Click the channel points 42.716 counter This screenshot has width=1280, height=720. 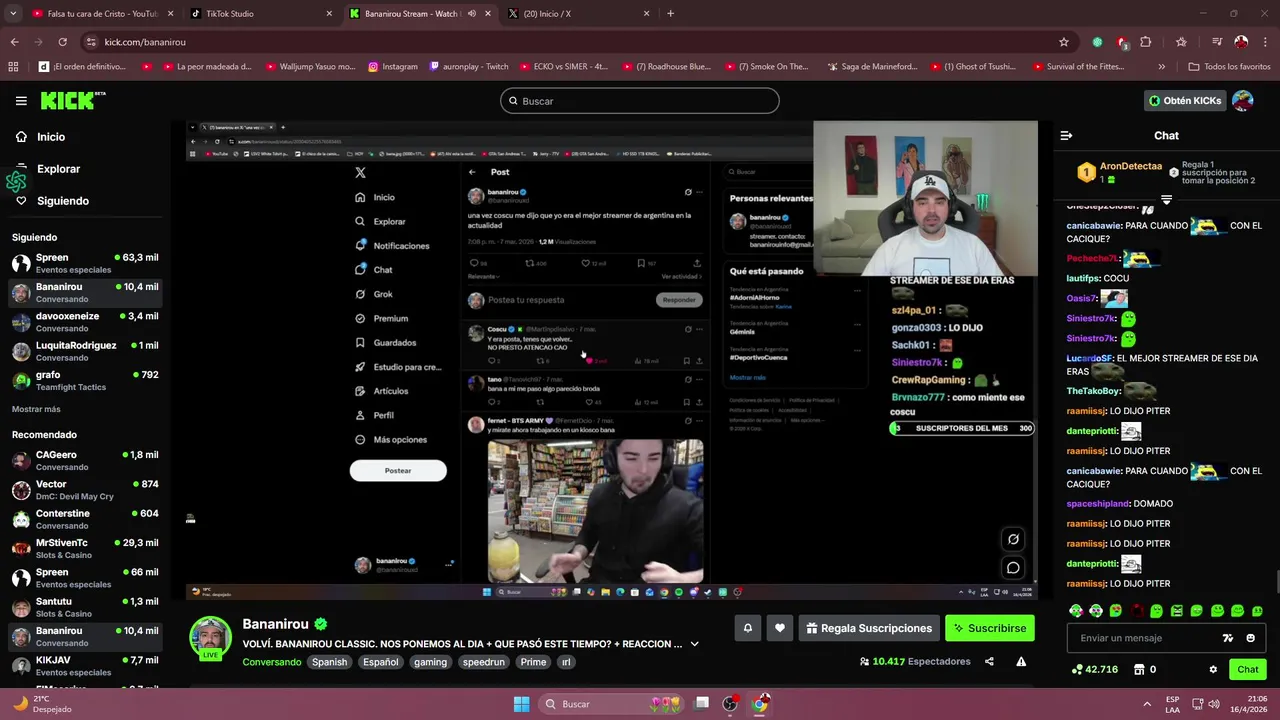[1094, 669]
